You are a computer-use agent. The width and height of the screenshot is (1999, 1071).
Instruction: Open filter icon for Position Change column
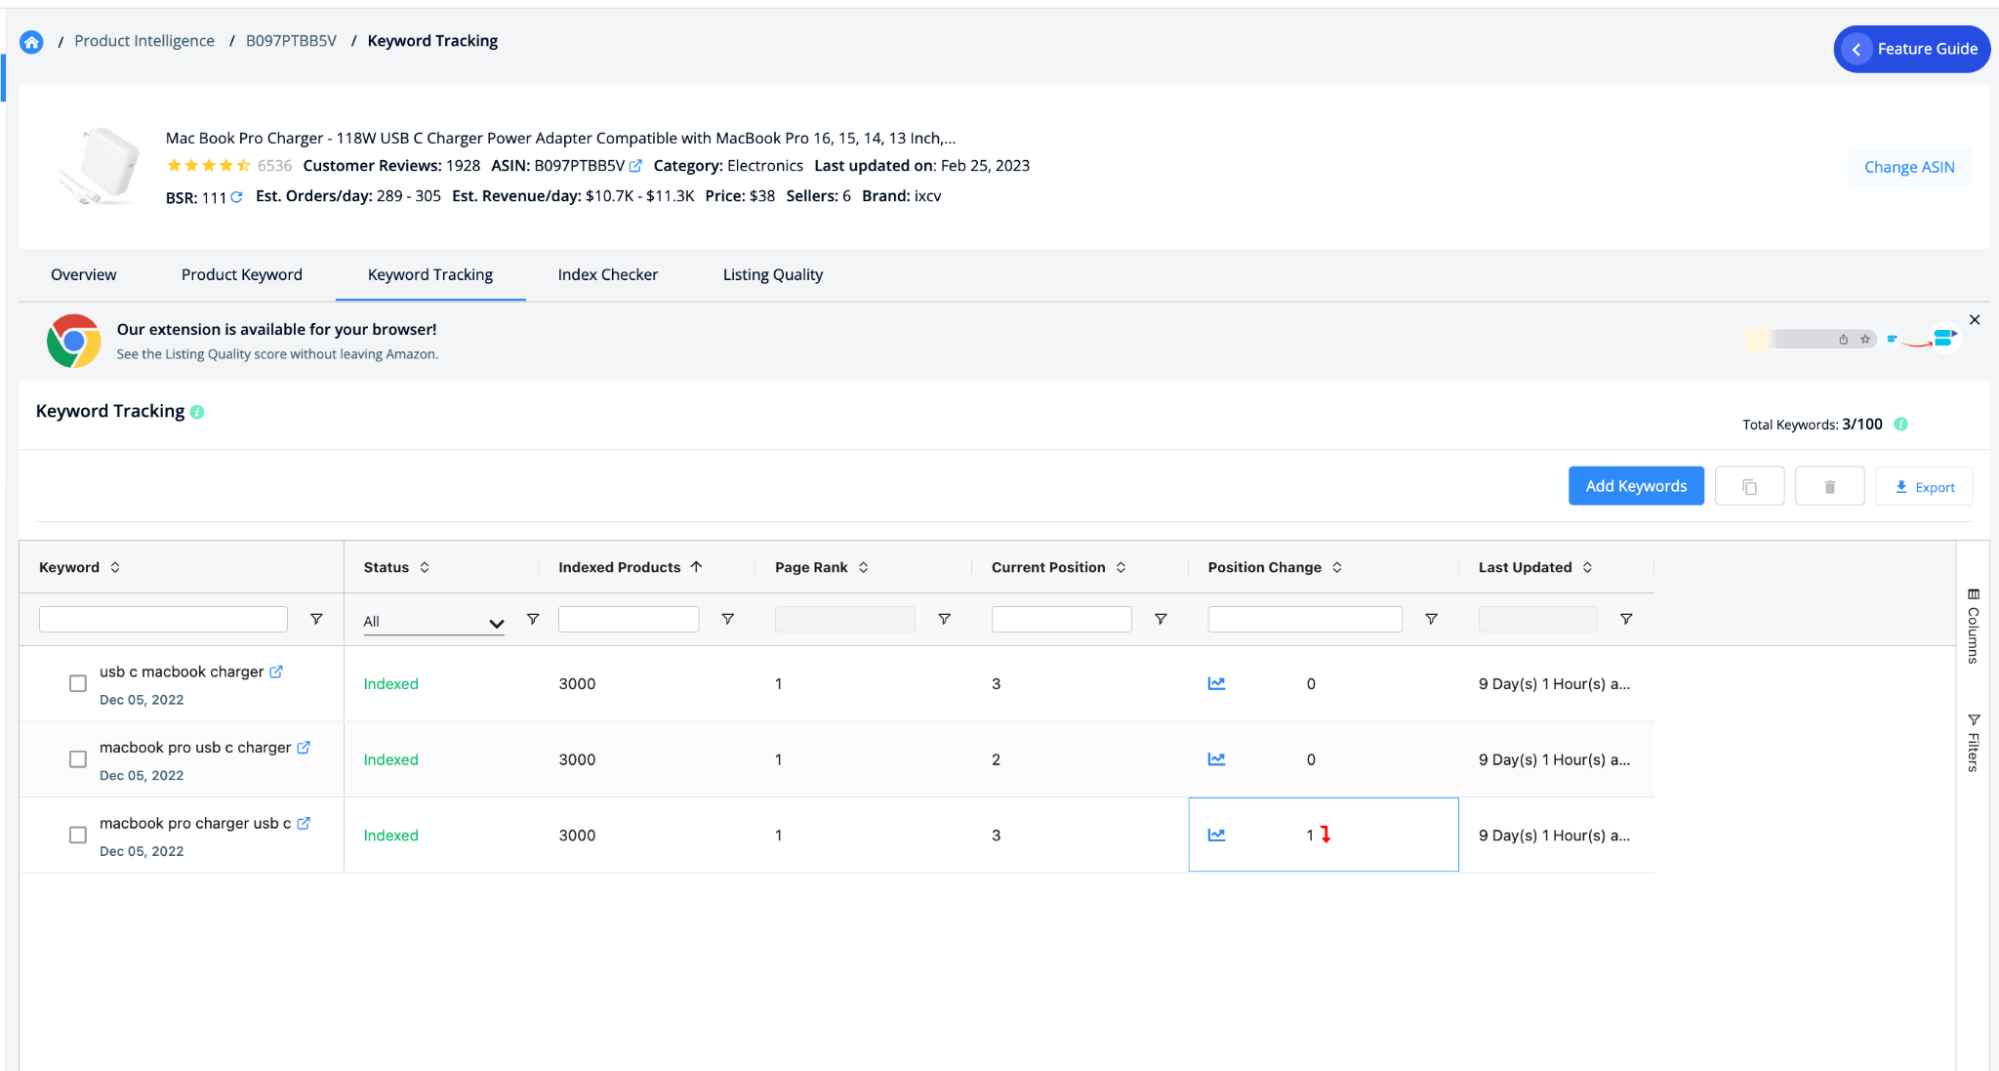pyautogui.click(x=1431, y=619)
